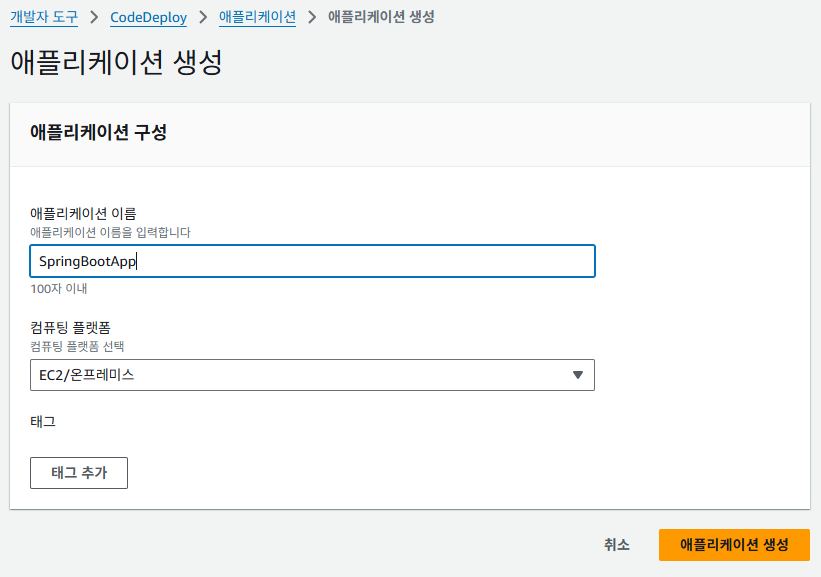
Task: Click the 컴퓨팅 플랫폼 field label
Action: 70,328
